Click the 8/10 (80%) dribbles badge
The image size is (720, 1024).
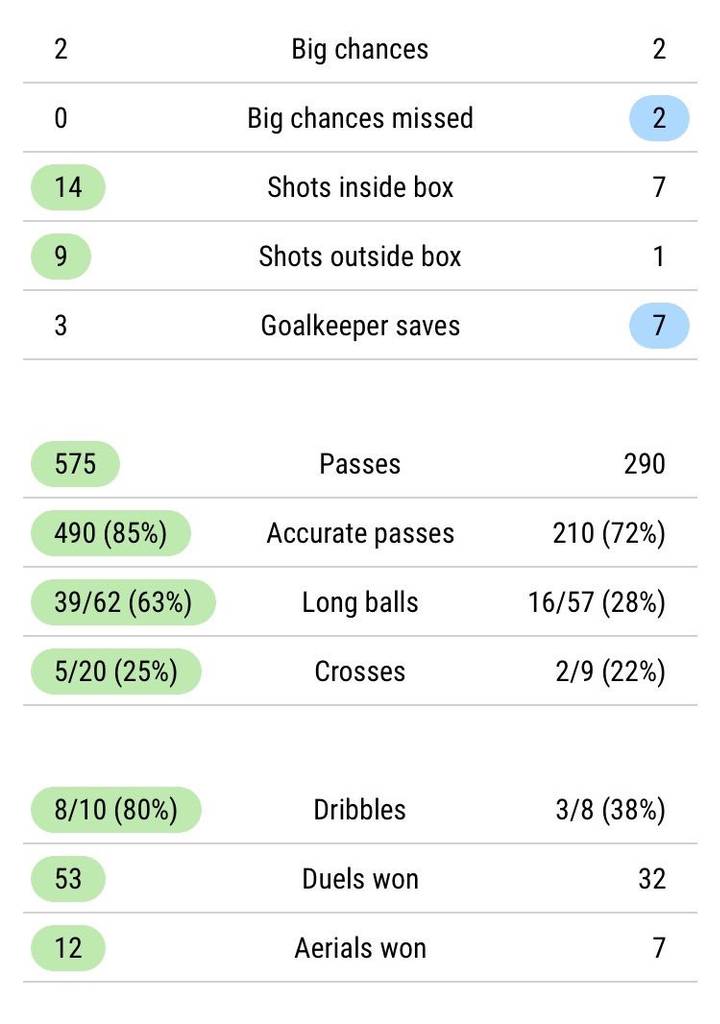[x=116, y=810]
